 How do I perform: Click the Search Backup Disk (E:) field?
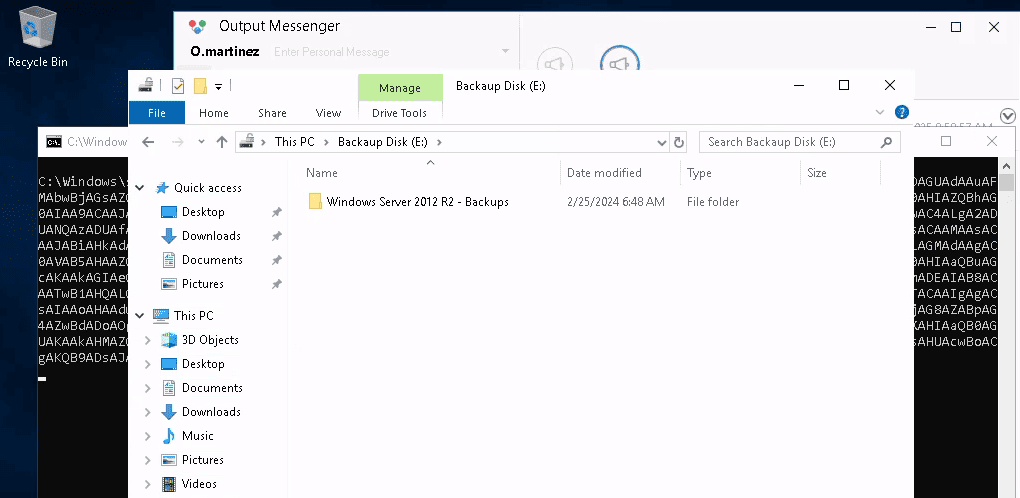pyautogui.click(x=795, y=142)
